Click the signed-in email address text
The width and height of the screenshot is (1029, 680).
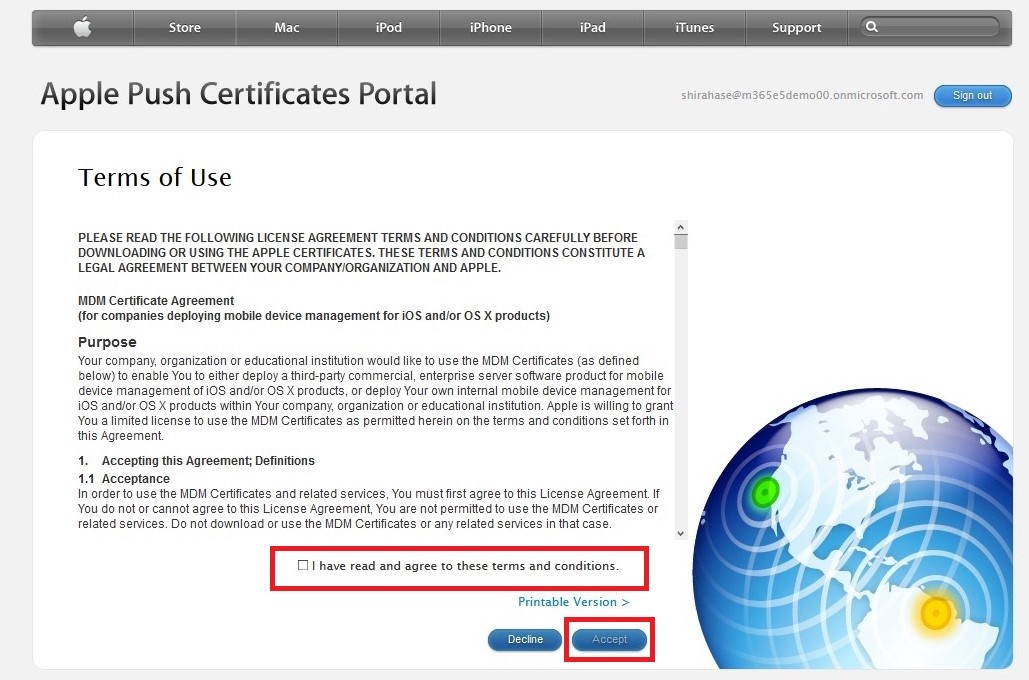pos(802,95)
